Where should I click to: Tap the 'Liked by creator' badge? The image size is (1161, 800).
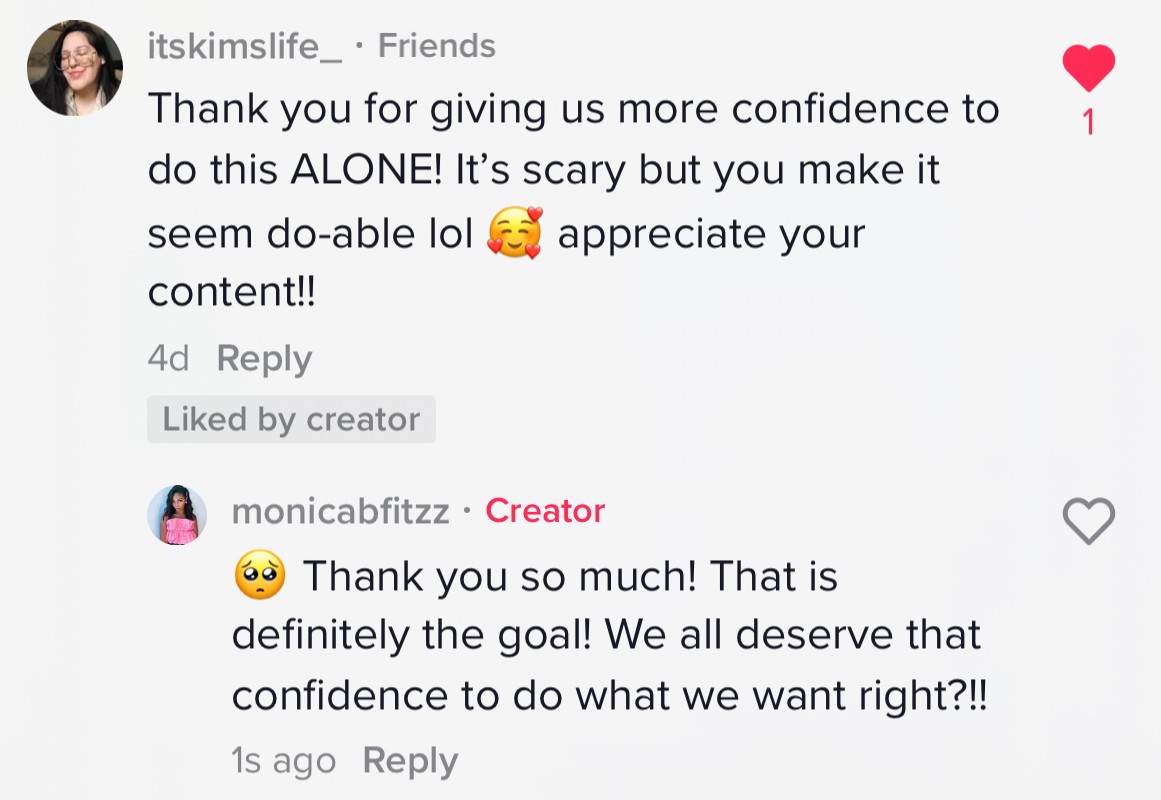pos(291,420)
